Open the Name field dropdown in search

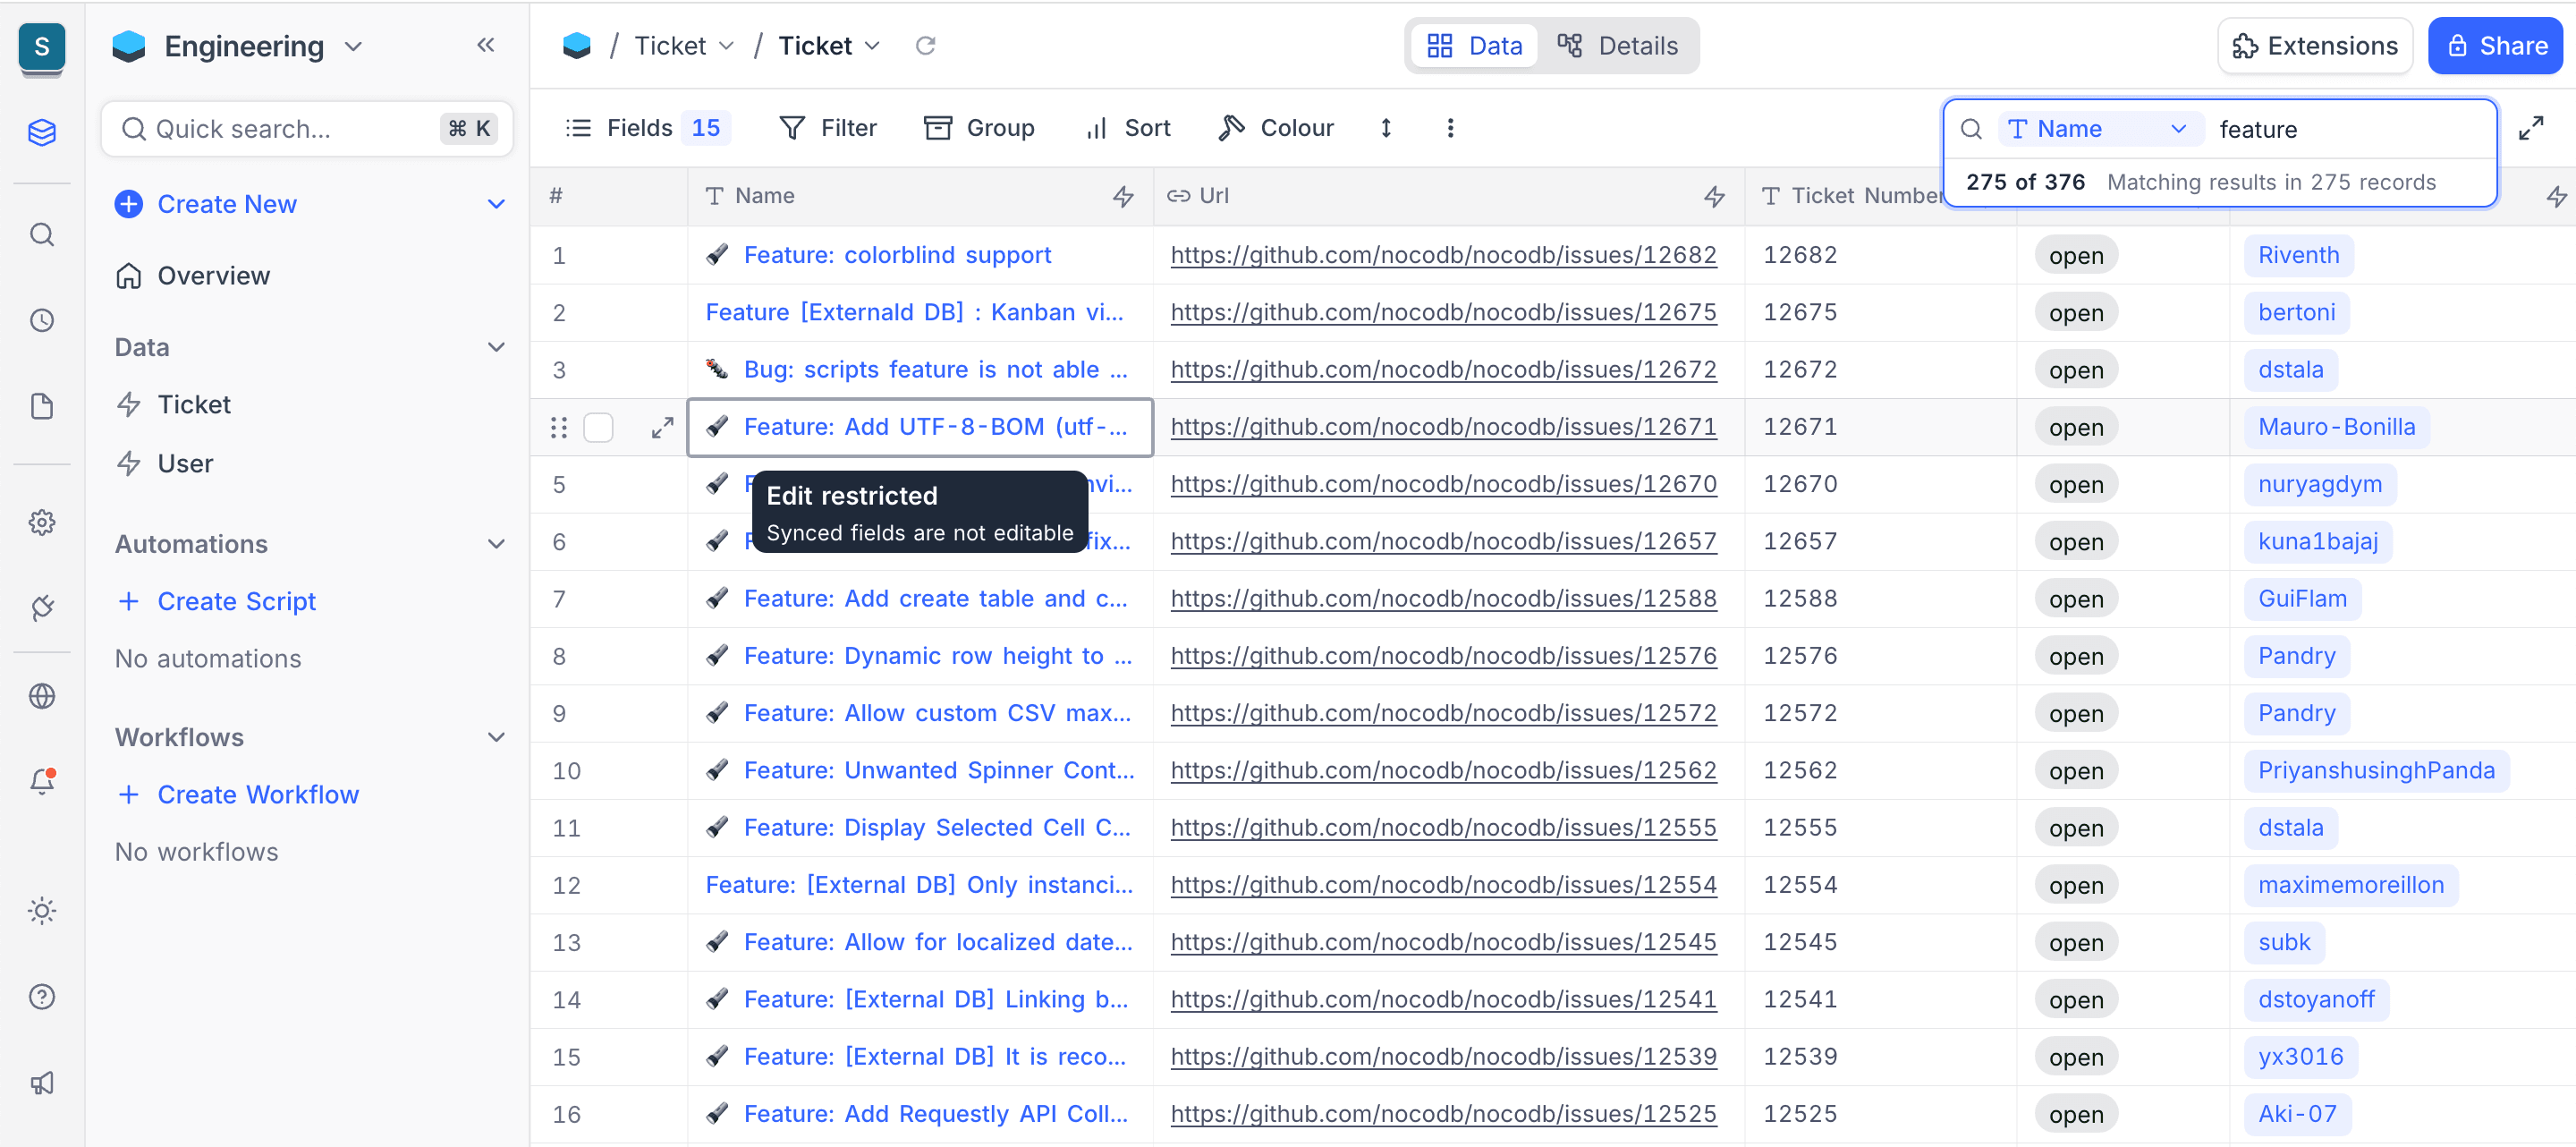[2100, 129]
